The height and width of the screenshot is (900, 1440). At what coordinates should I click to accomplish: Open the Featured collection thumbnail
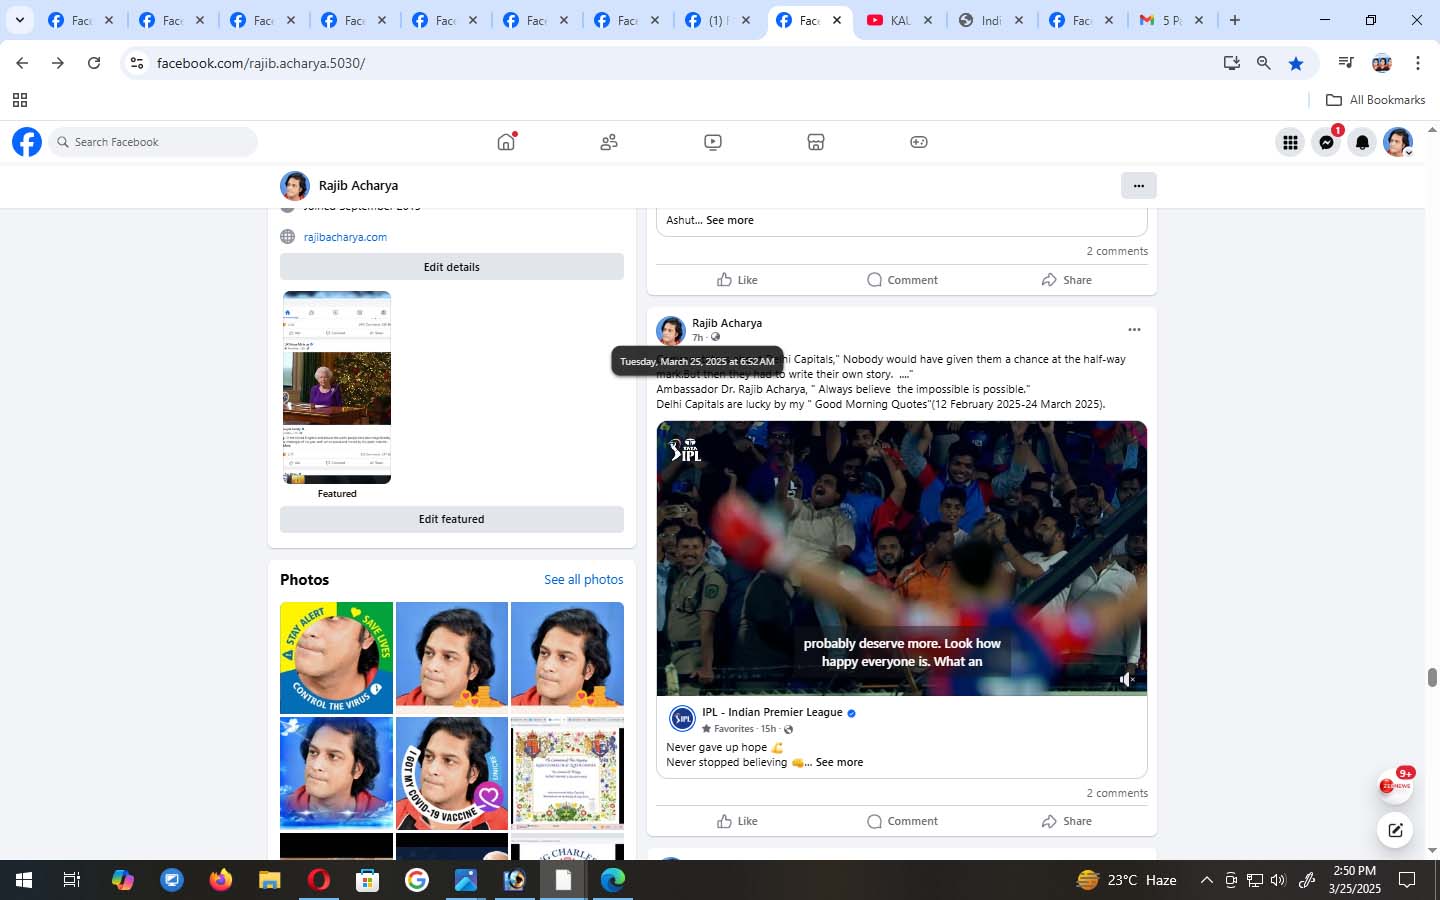[337, 388]
